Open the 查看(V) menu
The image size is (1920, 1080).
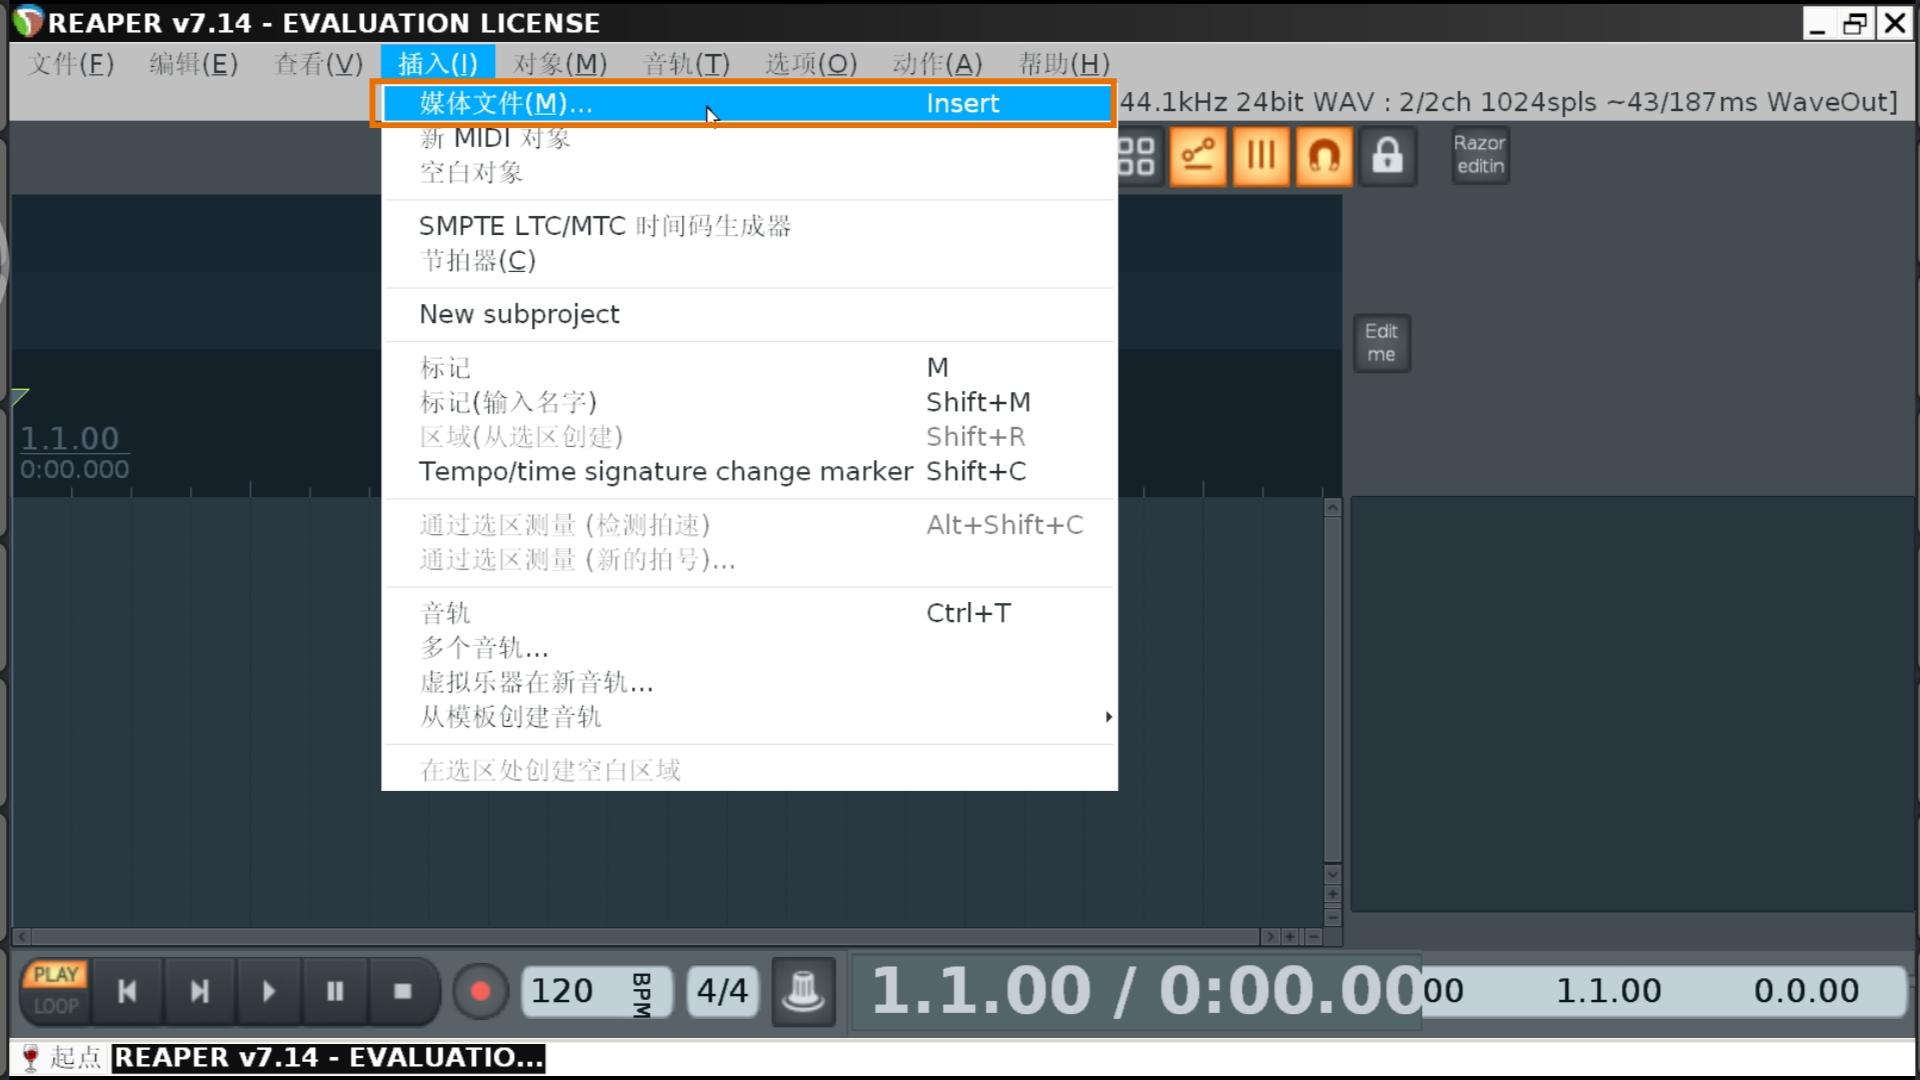[318, 64]
